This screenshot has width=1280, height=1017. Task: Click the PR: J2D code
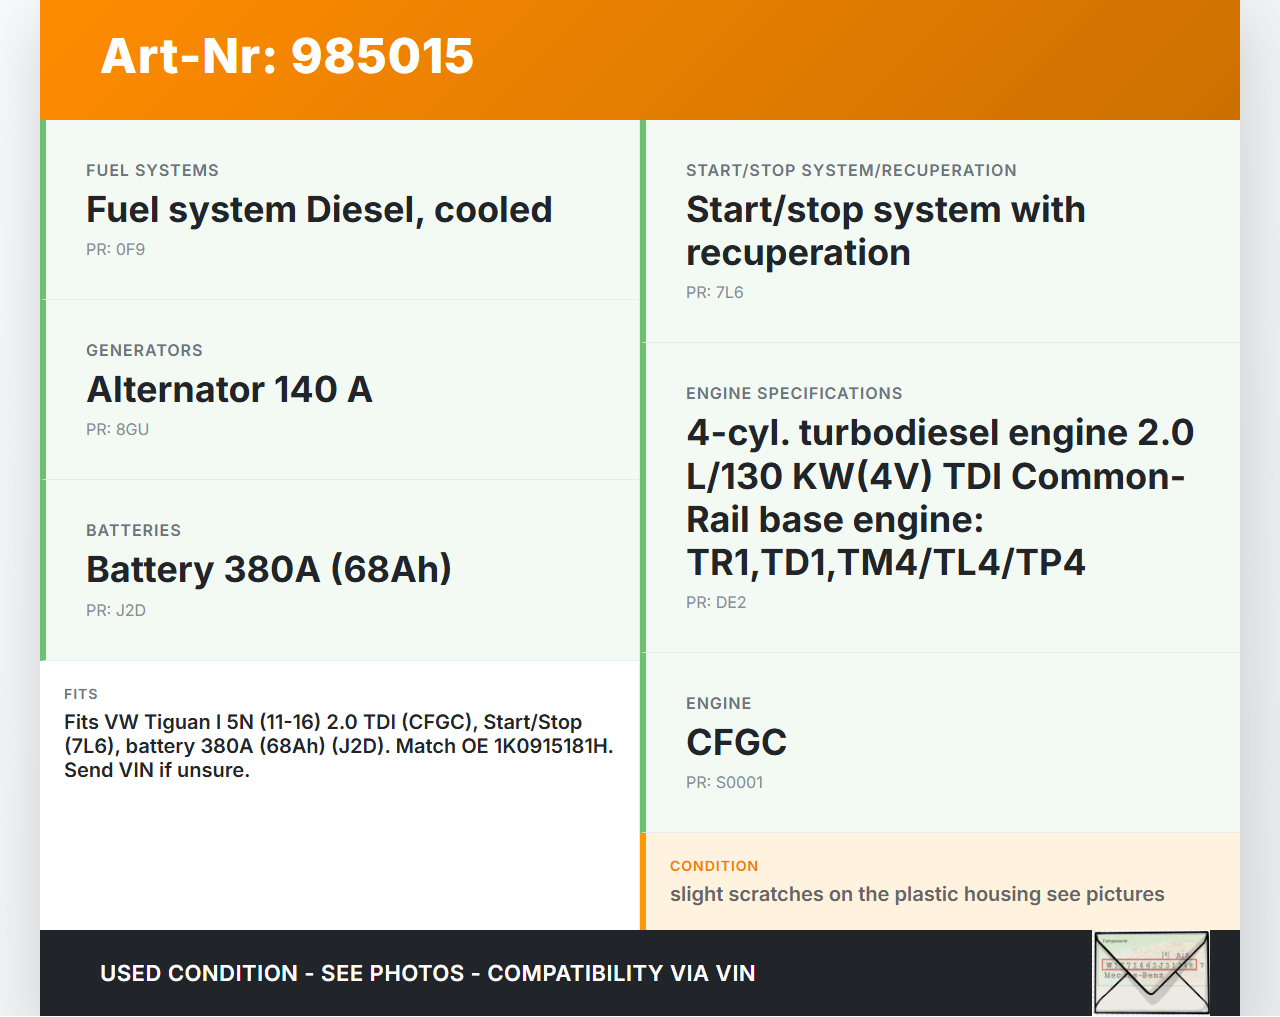(x=115, y=611)
